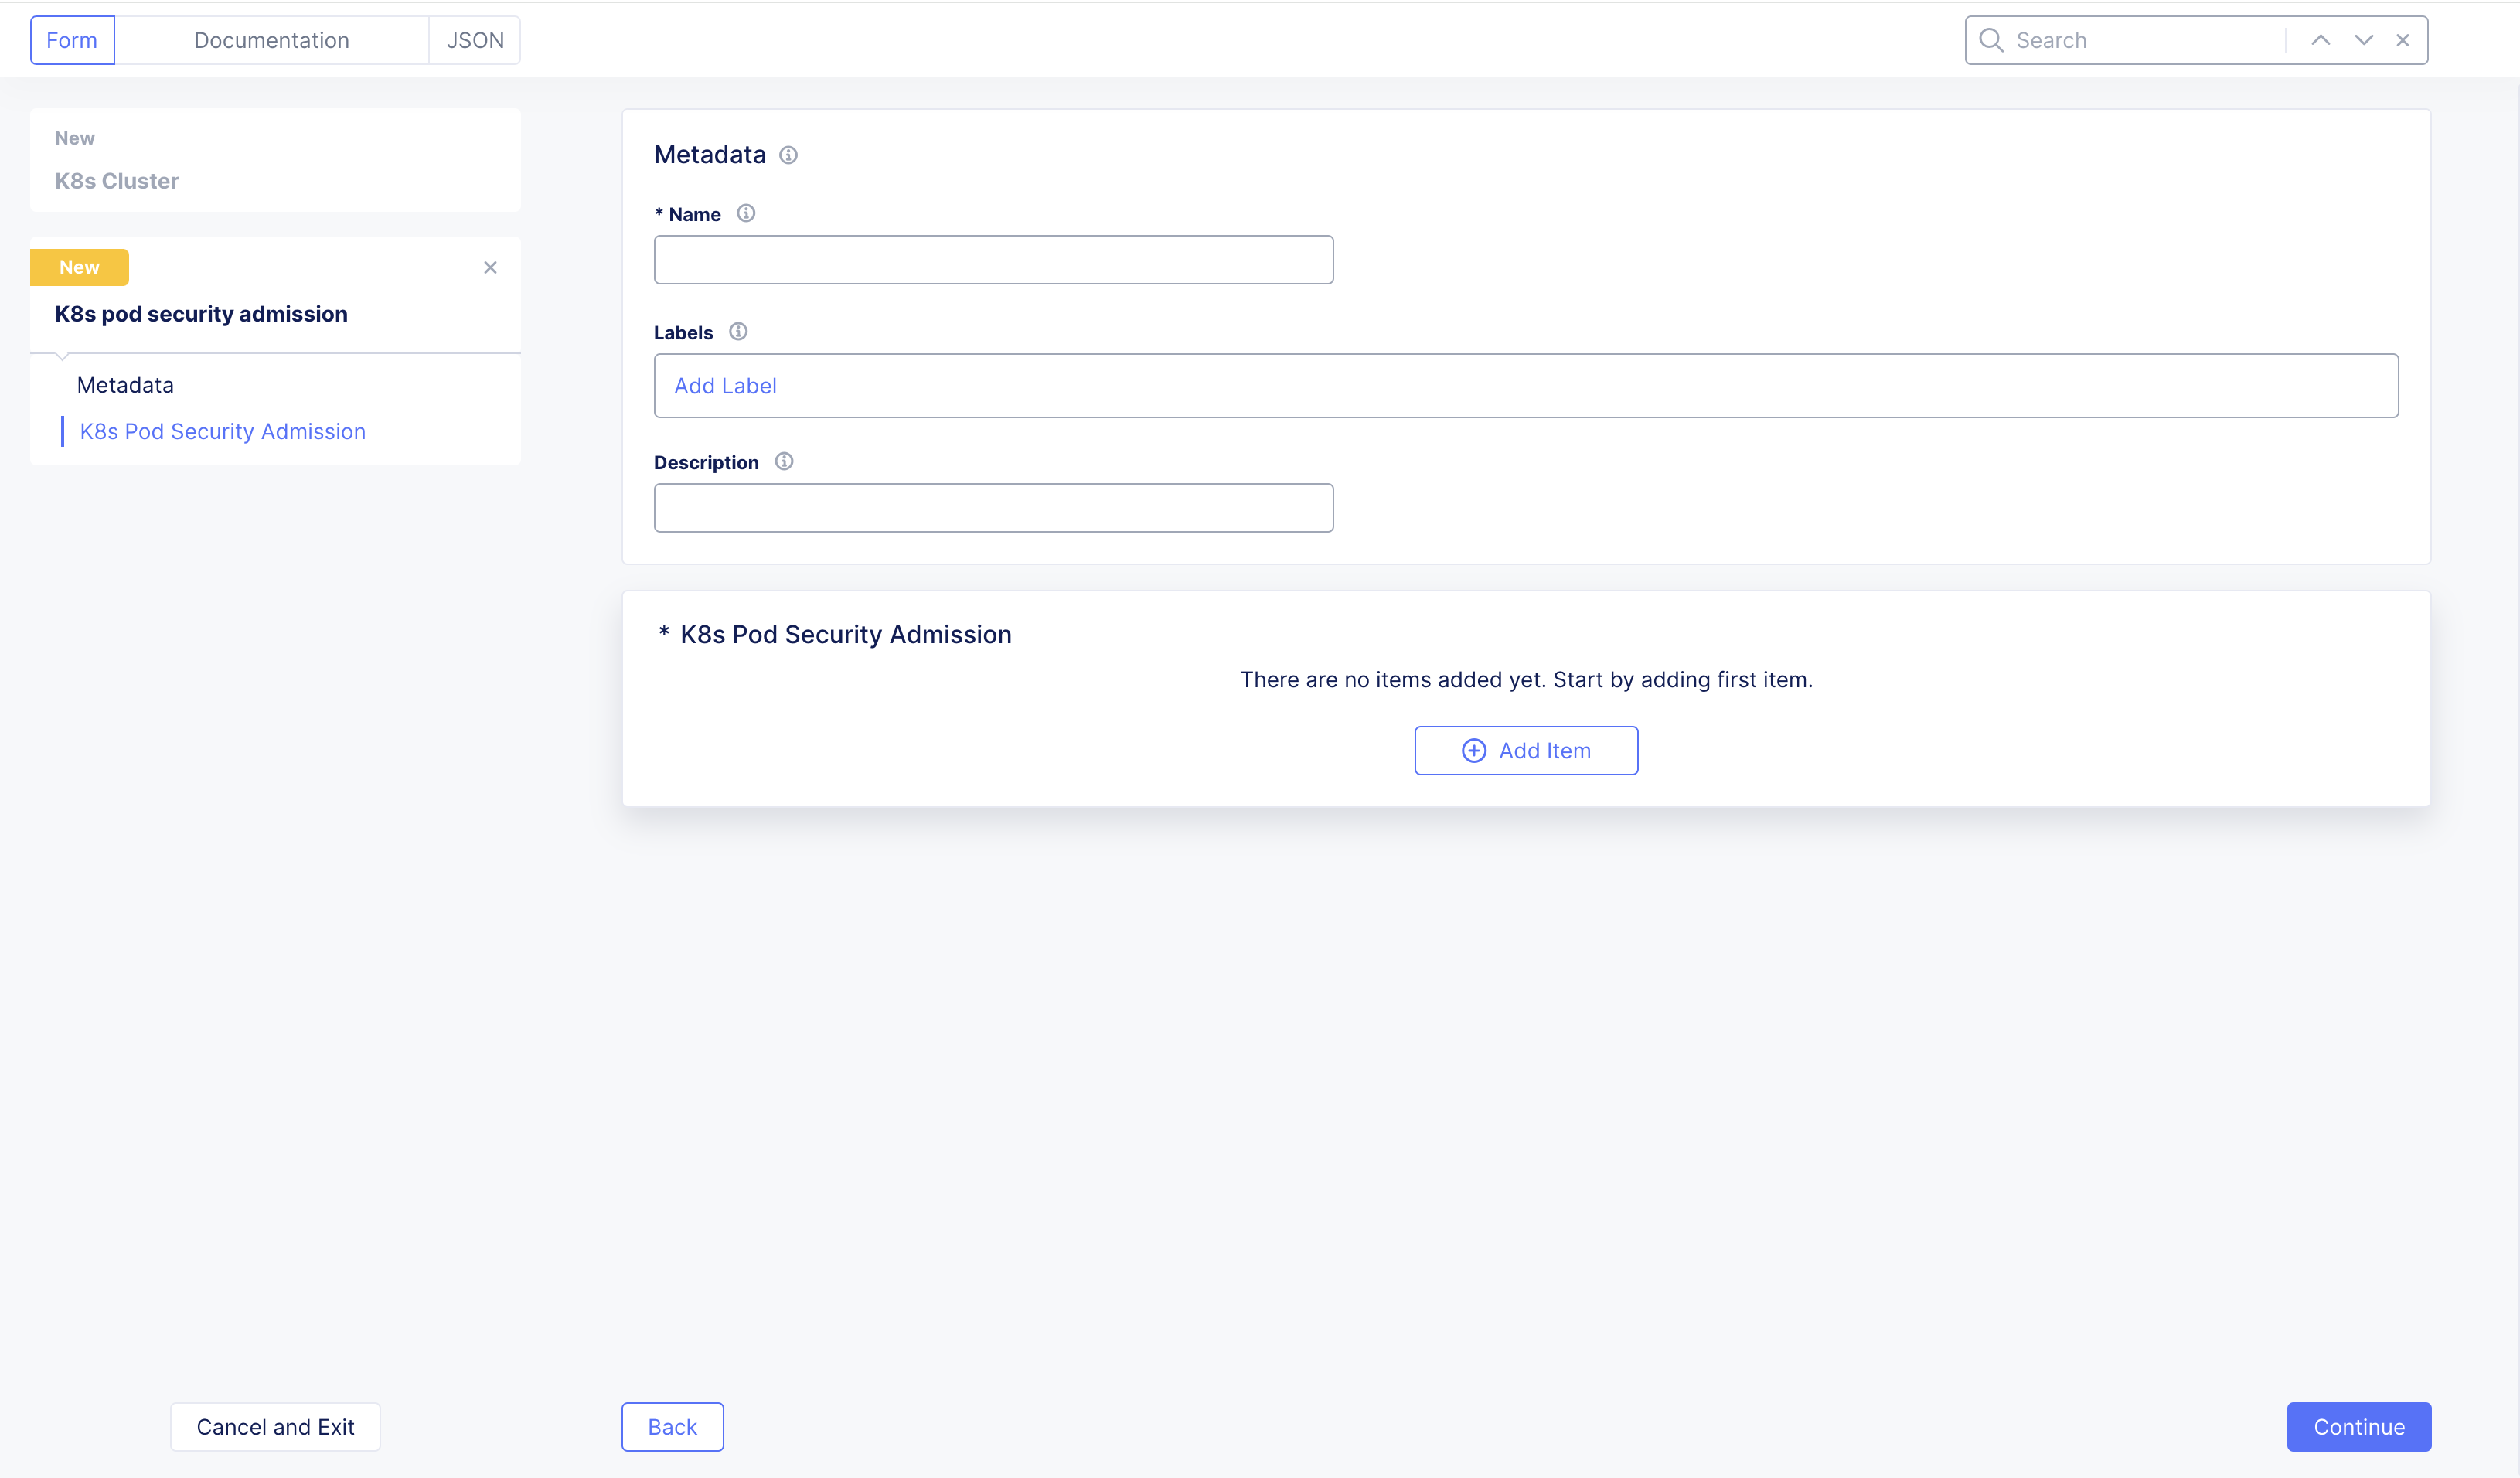Select the Form tab

(x=72, y=40)
